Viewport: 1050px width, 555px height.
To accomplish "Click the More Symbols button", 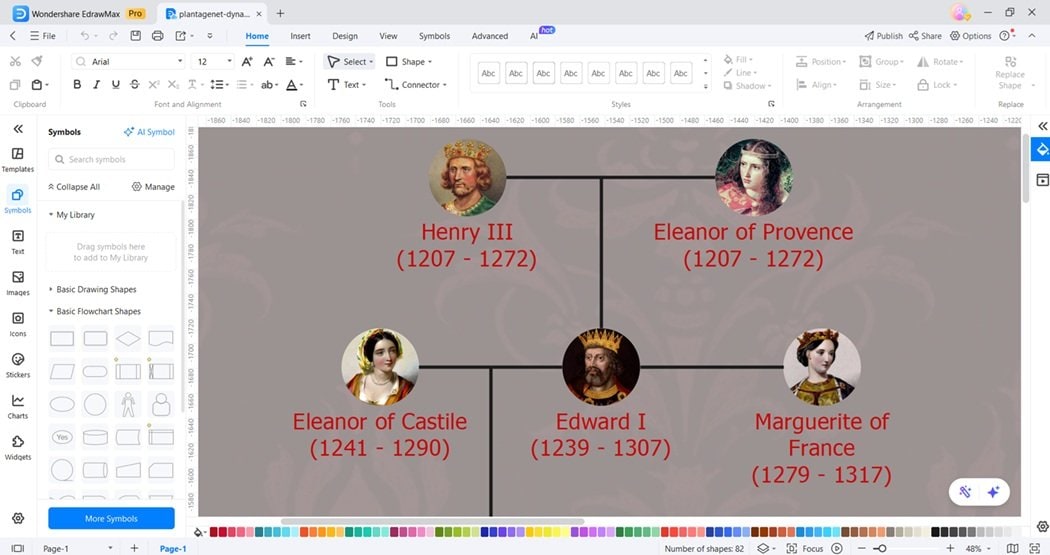I will 111,518.
